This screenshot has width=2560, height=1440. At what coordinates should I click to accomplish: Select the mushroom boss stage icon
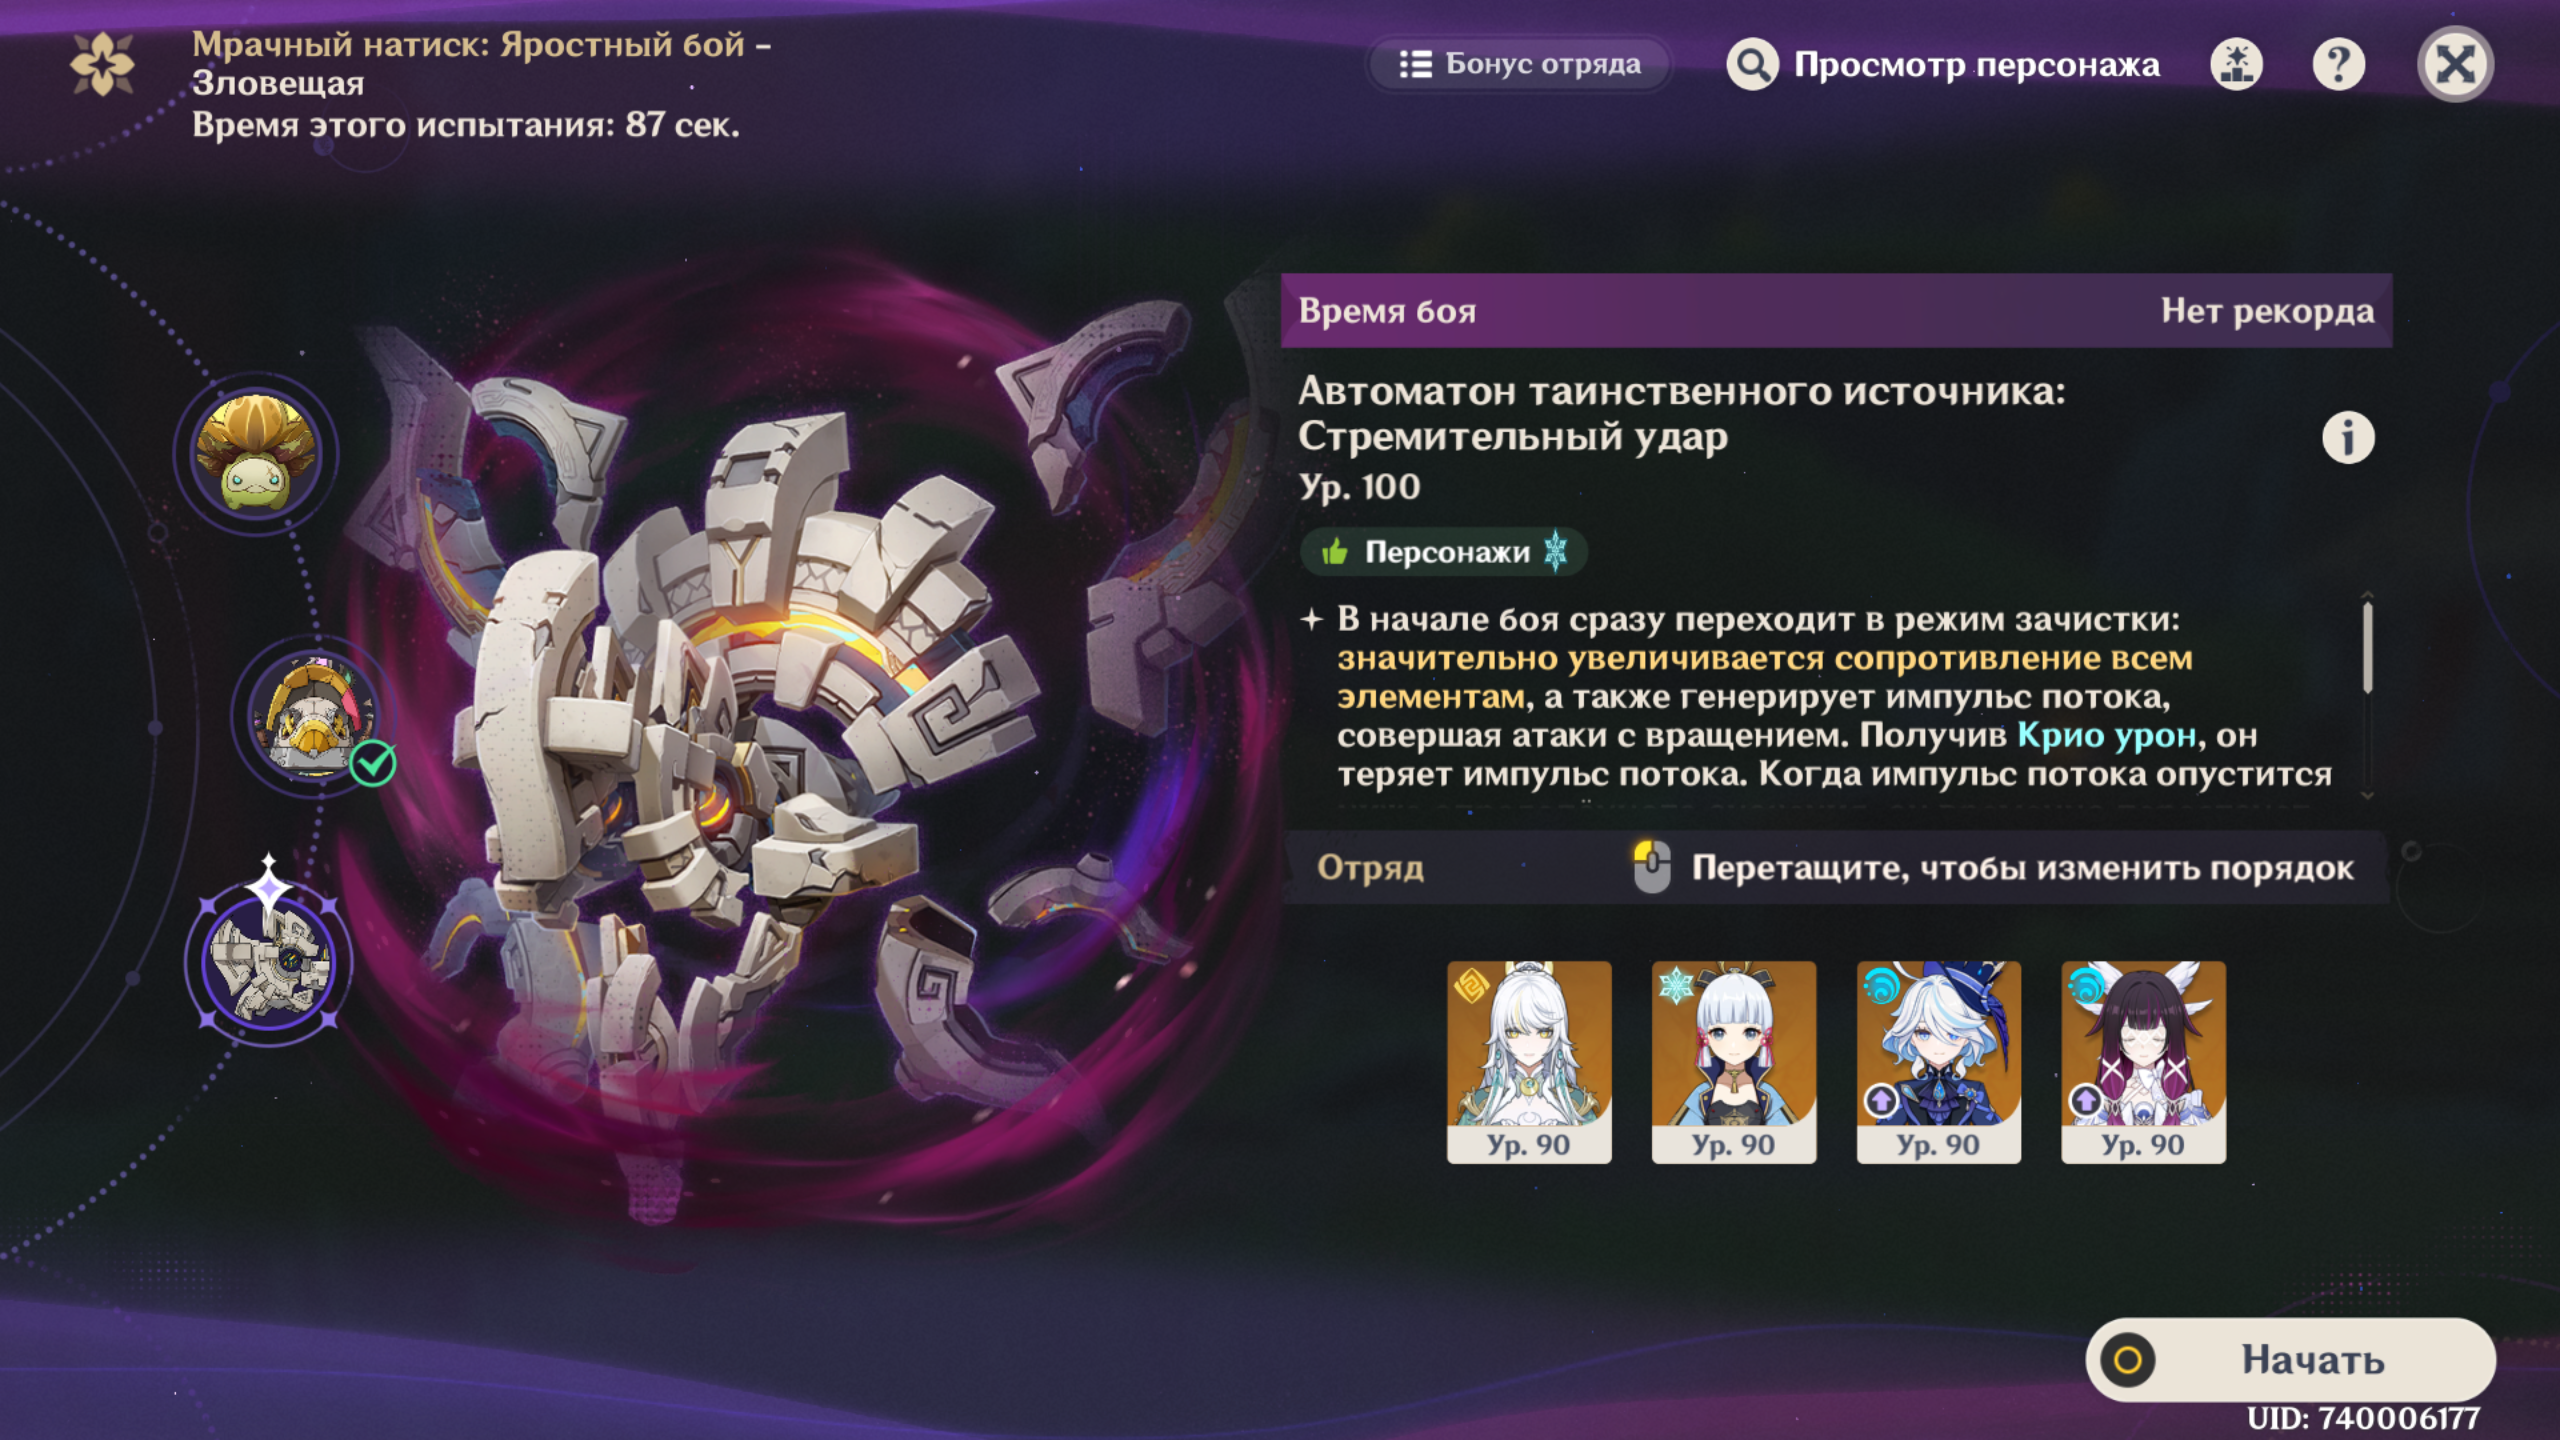[x=256, y=453]
